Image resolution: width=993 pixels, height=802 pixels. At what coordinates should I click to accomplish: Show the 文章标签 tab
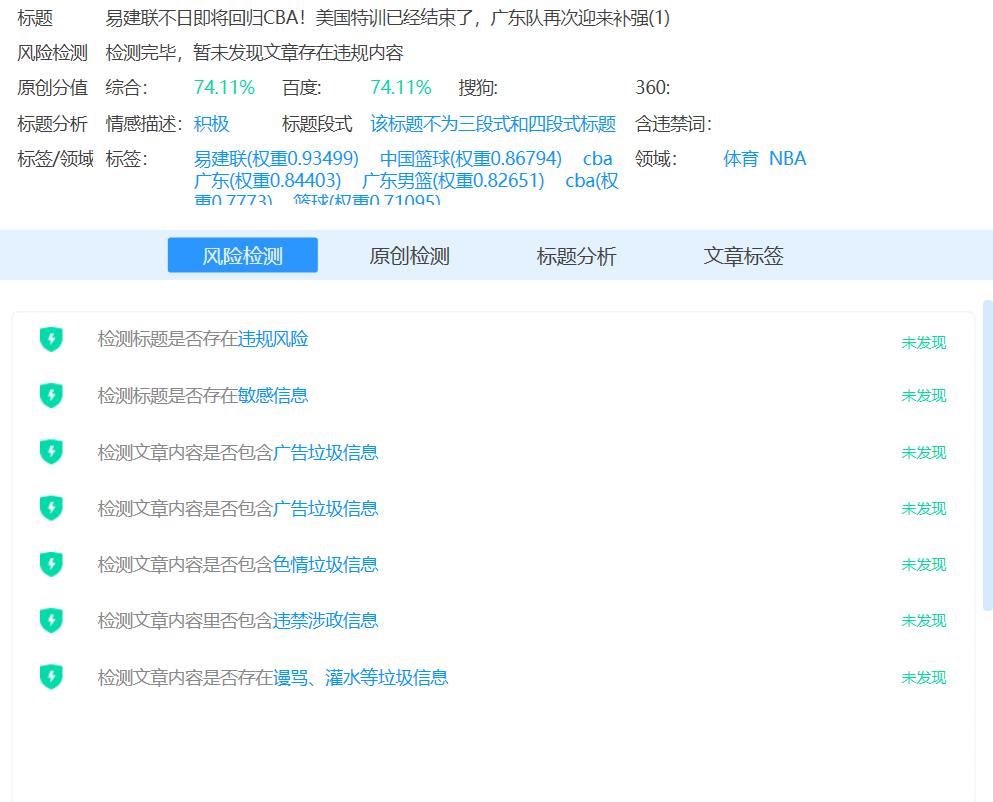(743, 256)
